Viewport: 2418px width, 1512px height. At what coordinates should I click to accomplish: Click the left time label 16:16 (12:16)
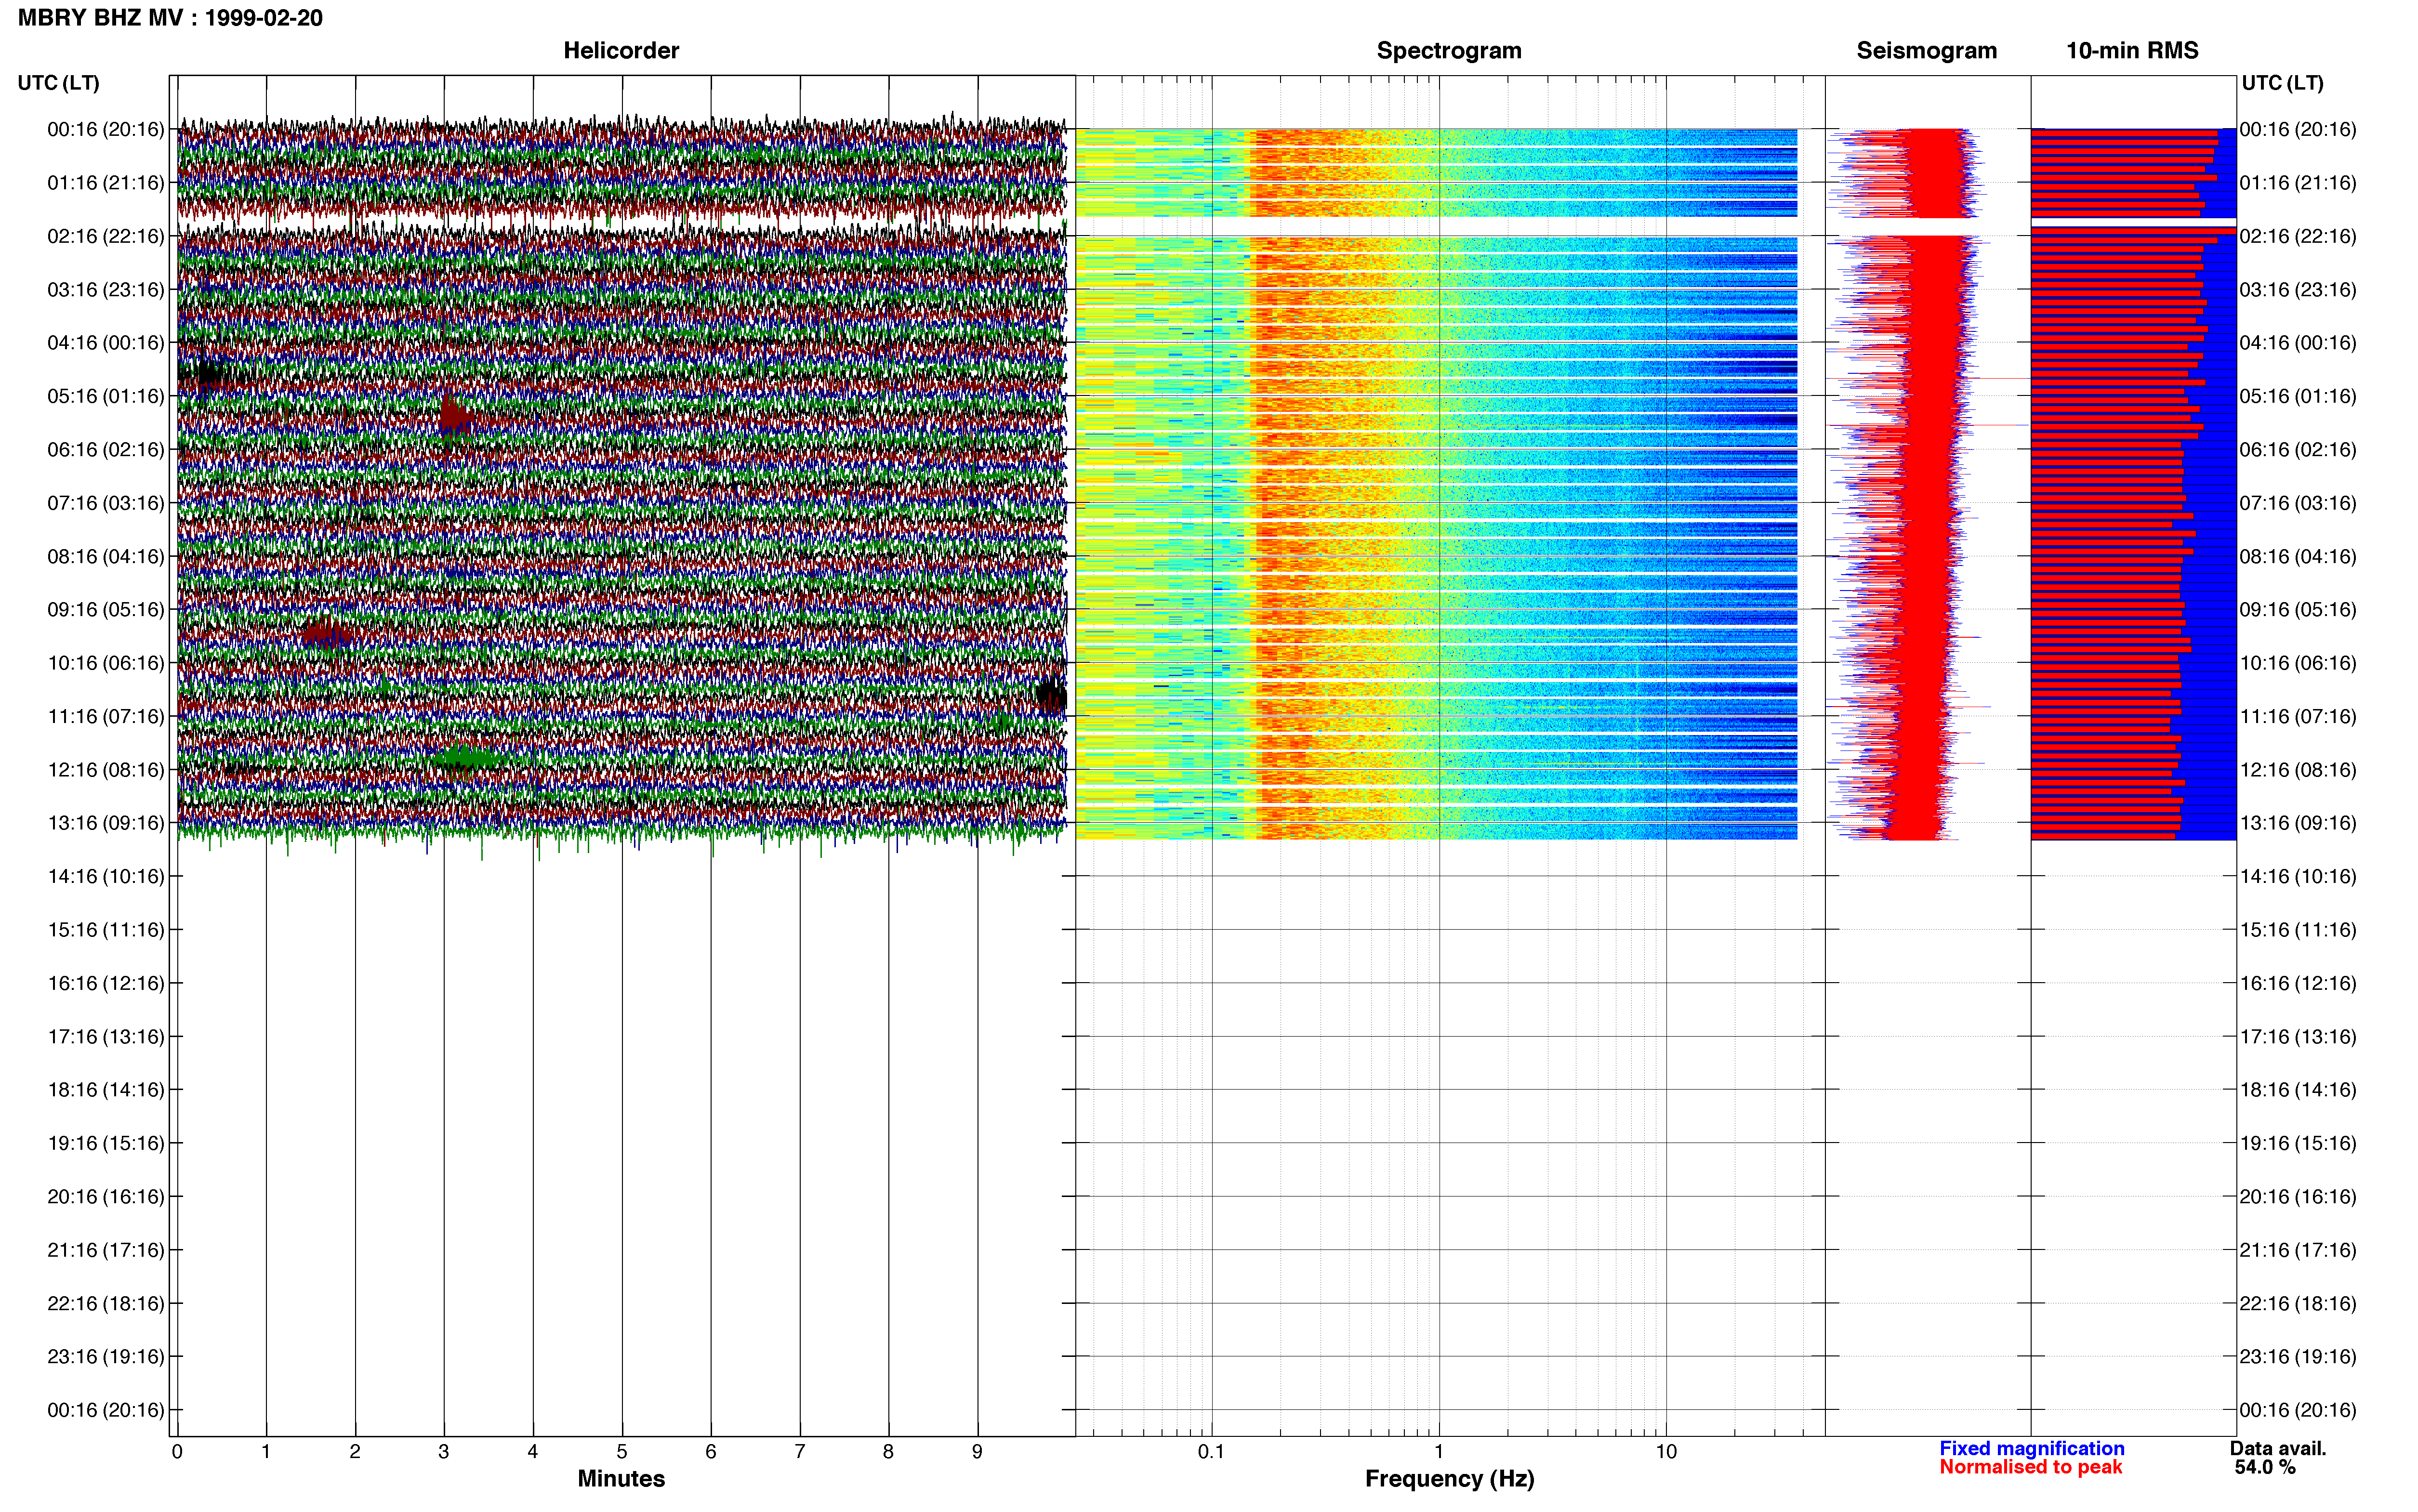click(x=105, y=983)
